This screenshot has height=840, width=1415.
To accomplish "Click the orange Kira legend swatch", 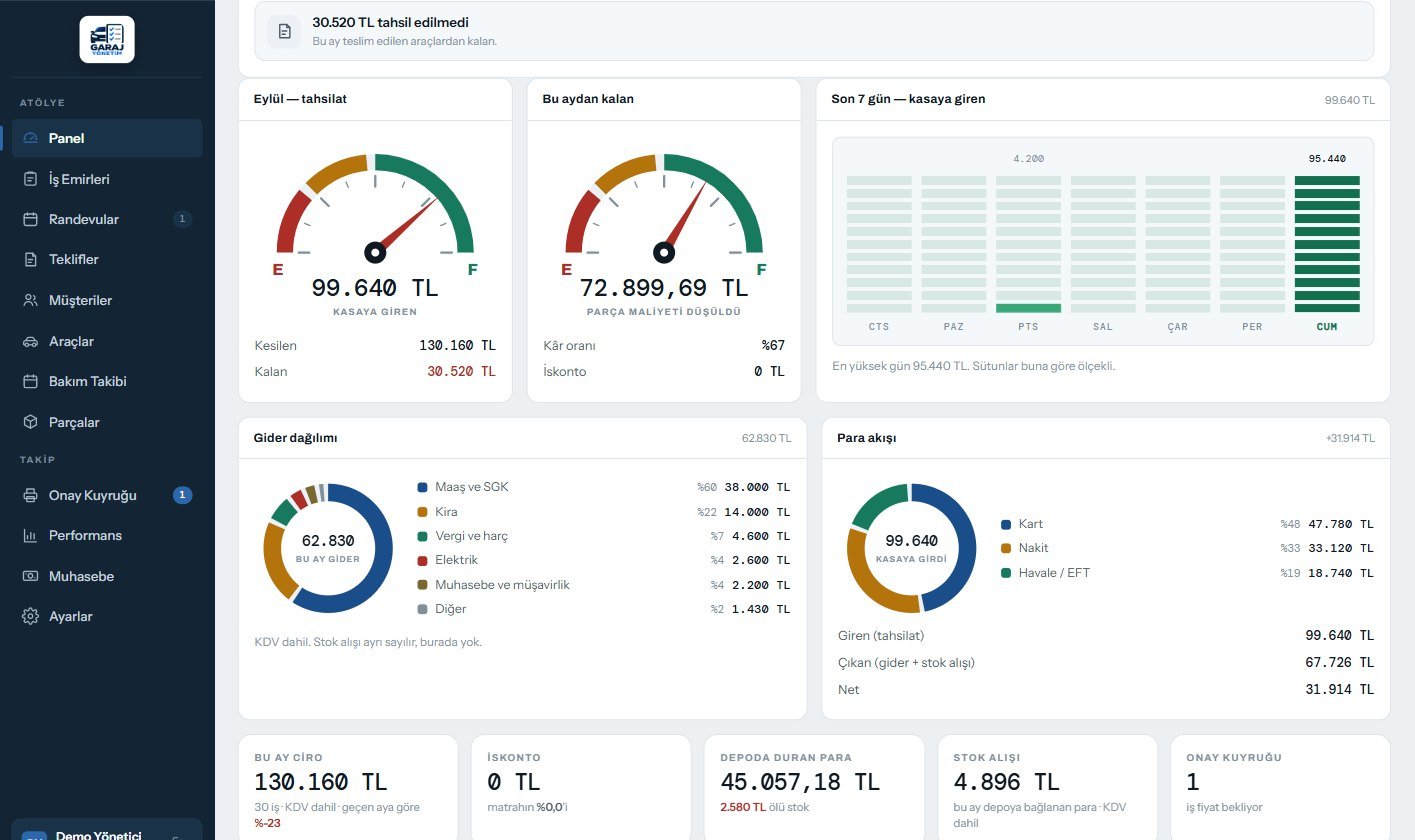I will pyautogui.click(x=422, y=512).
